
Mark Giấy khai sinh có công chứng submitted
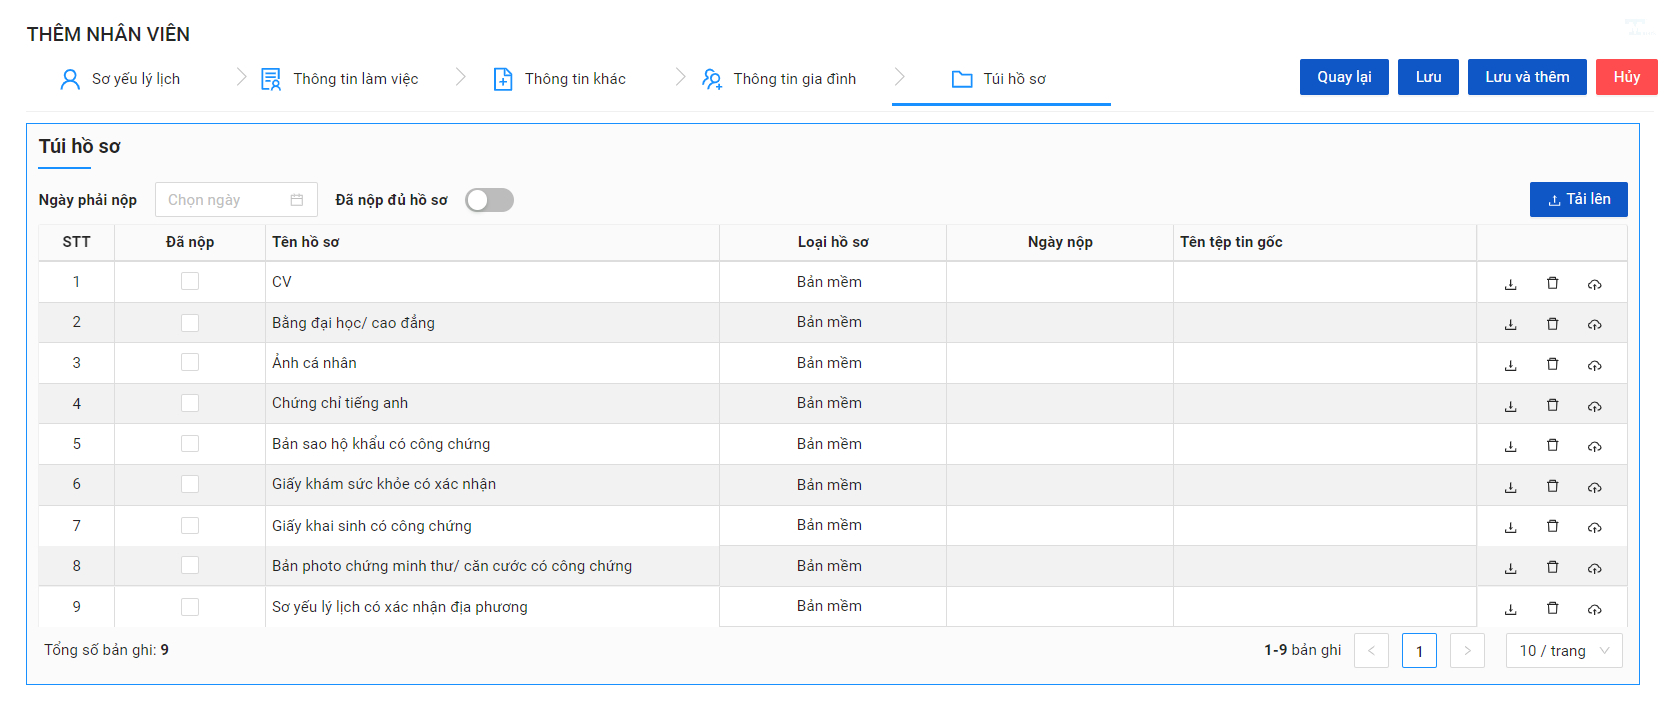(190, 525)
